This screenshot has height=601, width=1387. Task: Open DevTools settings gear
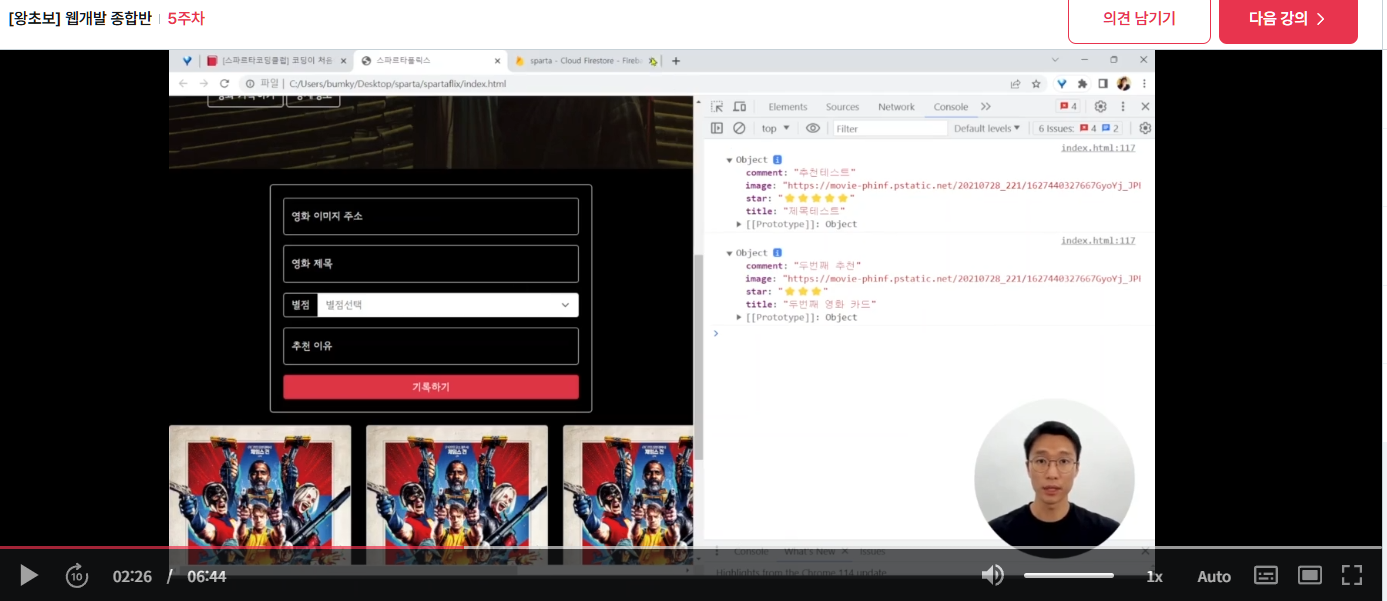coord(1100,107)
